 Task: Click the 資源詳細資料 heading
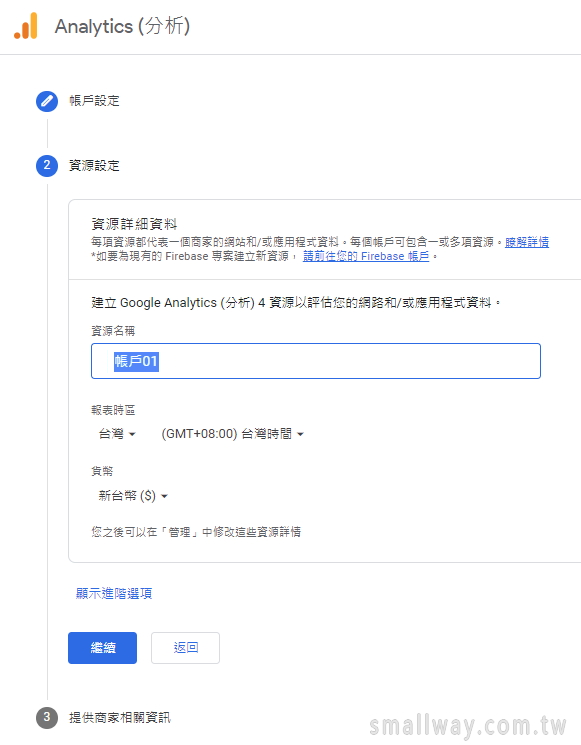coord(134,224)
